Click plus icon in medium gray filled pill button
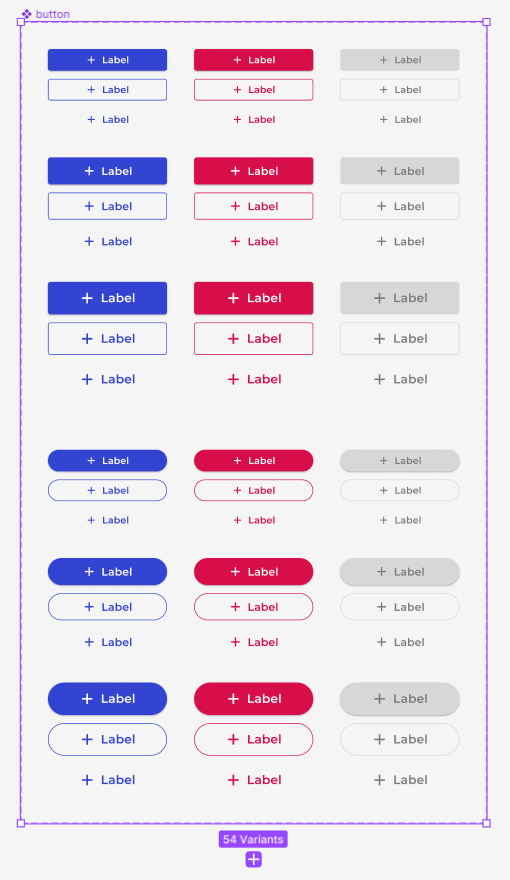 coord(382,572)
